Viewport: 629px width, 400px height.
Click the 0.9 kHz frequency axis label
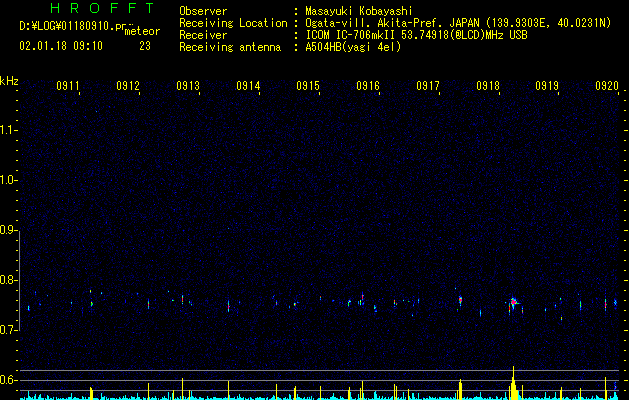(9, 230)
